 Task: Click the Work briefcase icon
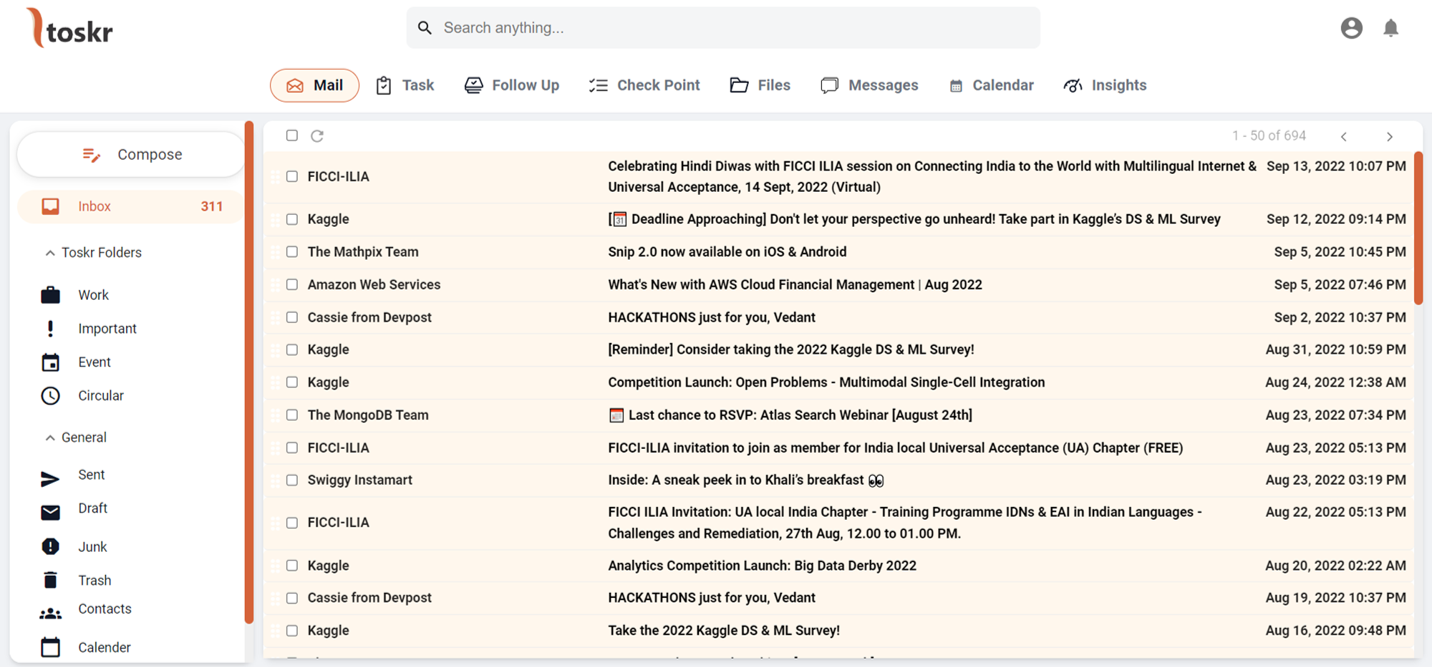click(50, 295)
